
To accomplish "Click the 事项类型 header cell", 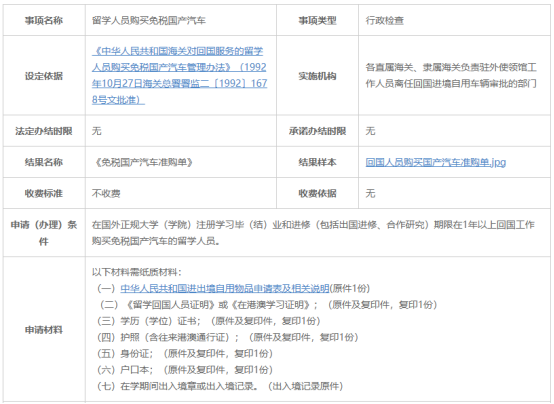I will coord(317,21).
